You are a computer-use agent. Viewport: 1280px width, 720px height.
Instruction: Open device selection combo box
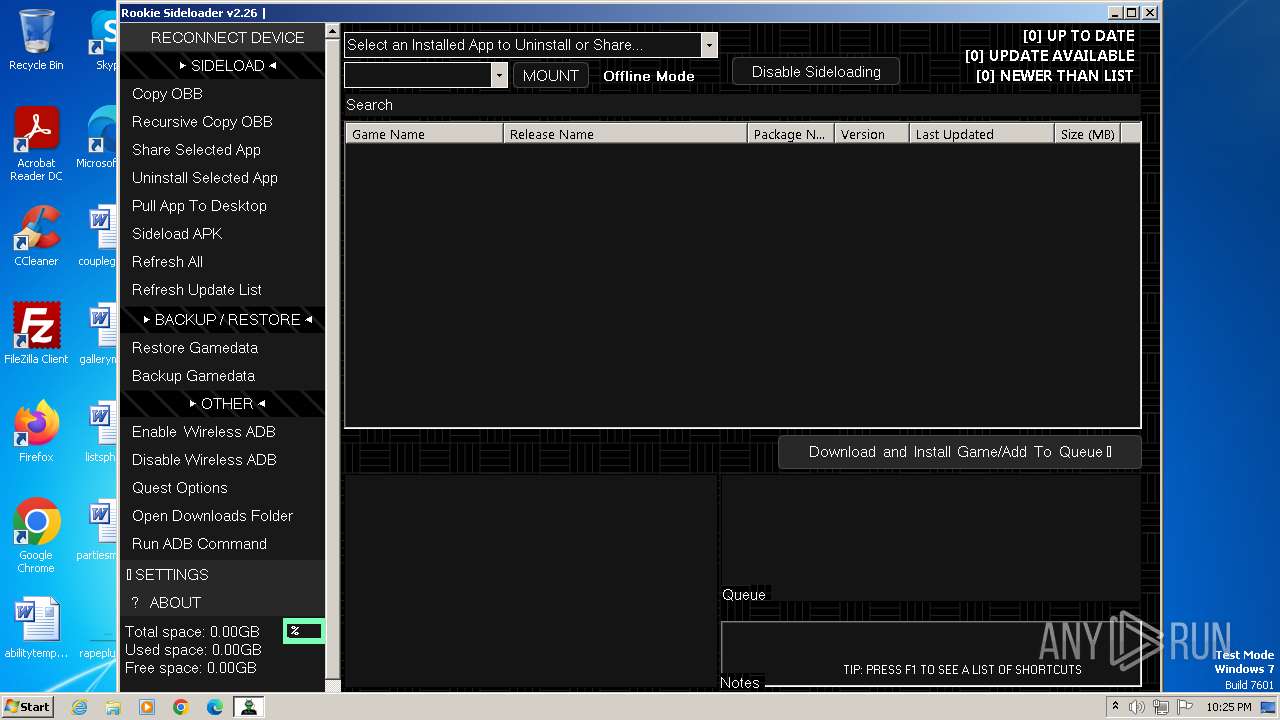(426, 75)
